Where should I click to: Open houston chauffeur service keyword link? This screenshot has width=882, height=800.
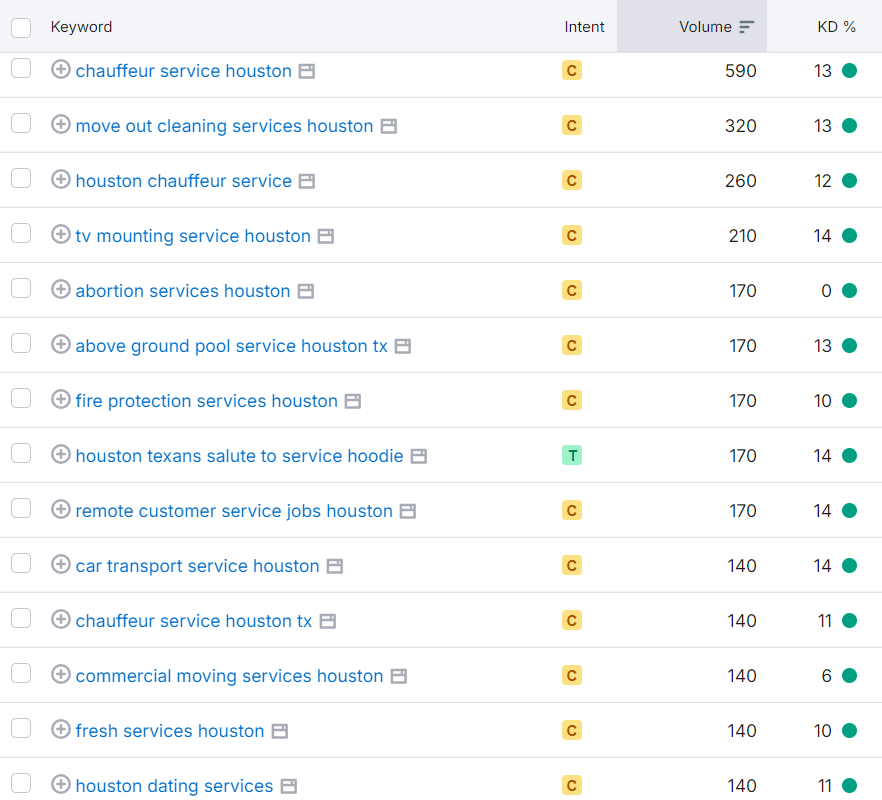tap(183, 181)
